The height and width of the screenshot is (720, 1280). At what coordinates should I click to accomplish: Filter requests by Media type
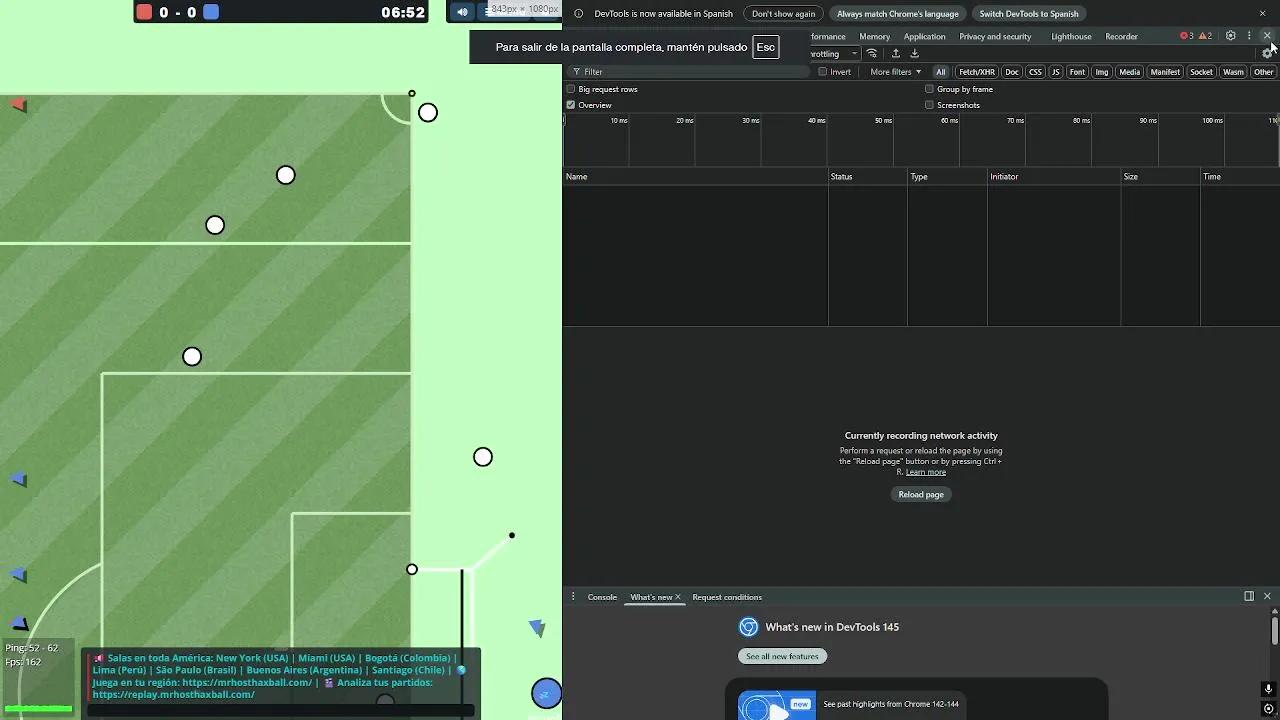tap(1130, 72)
